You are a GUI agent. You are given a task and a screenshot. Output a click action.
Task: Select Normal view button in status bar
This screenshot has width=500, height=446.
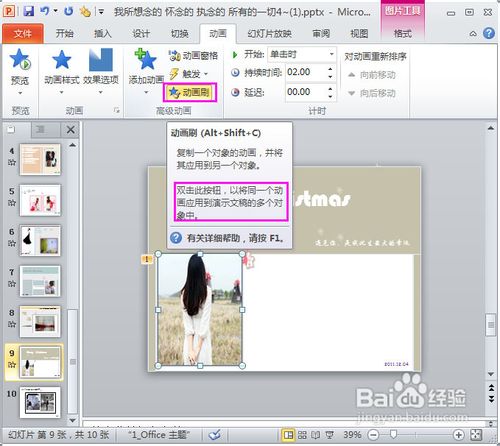pos(288,435)
